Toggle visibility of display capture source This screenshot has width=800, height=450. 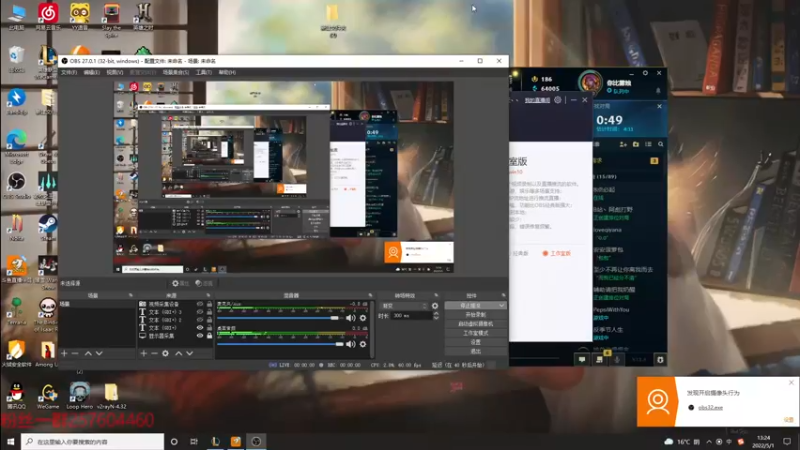point(200,336)
